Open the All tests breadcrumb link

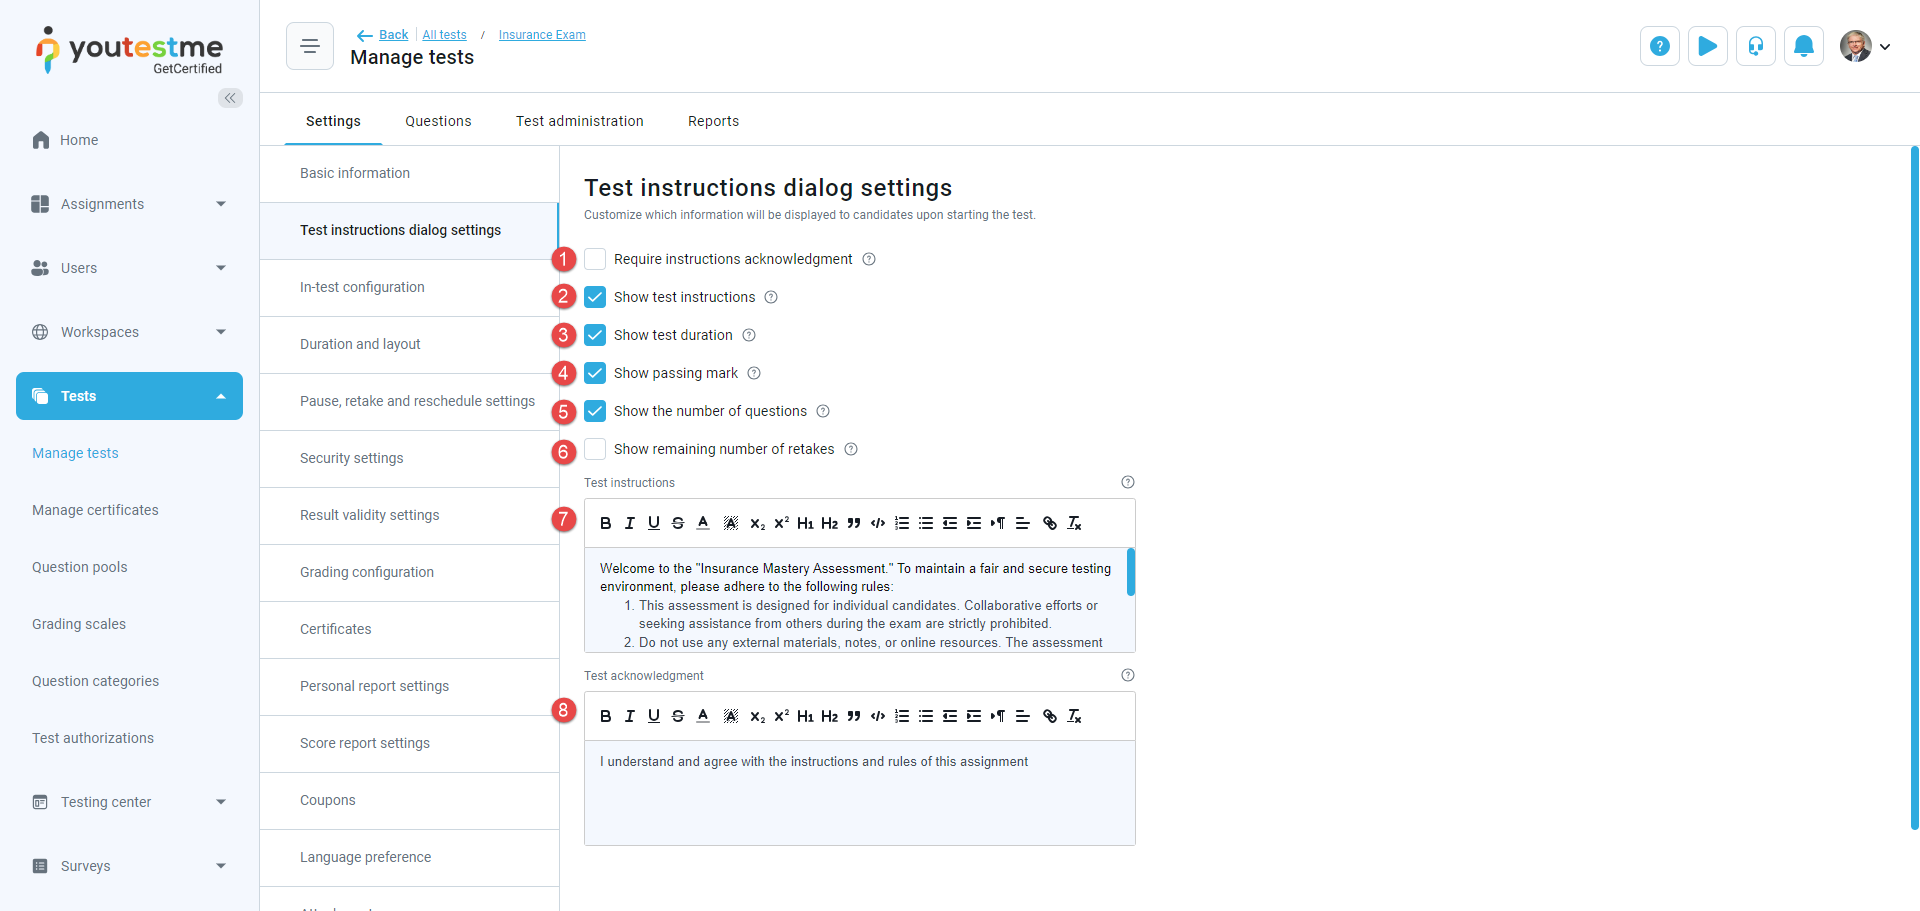point(444,35)
